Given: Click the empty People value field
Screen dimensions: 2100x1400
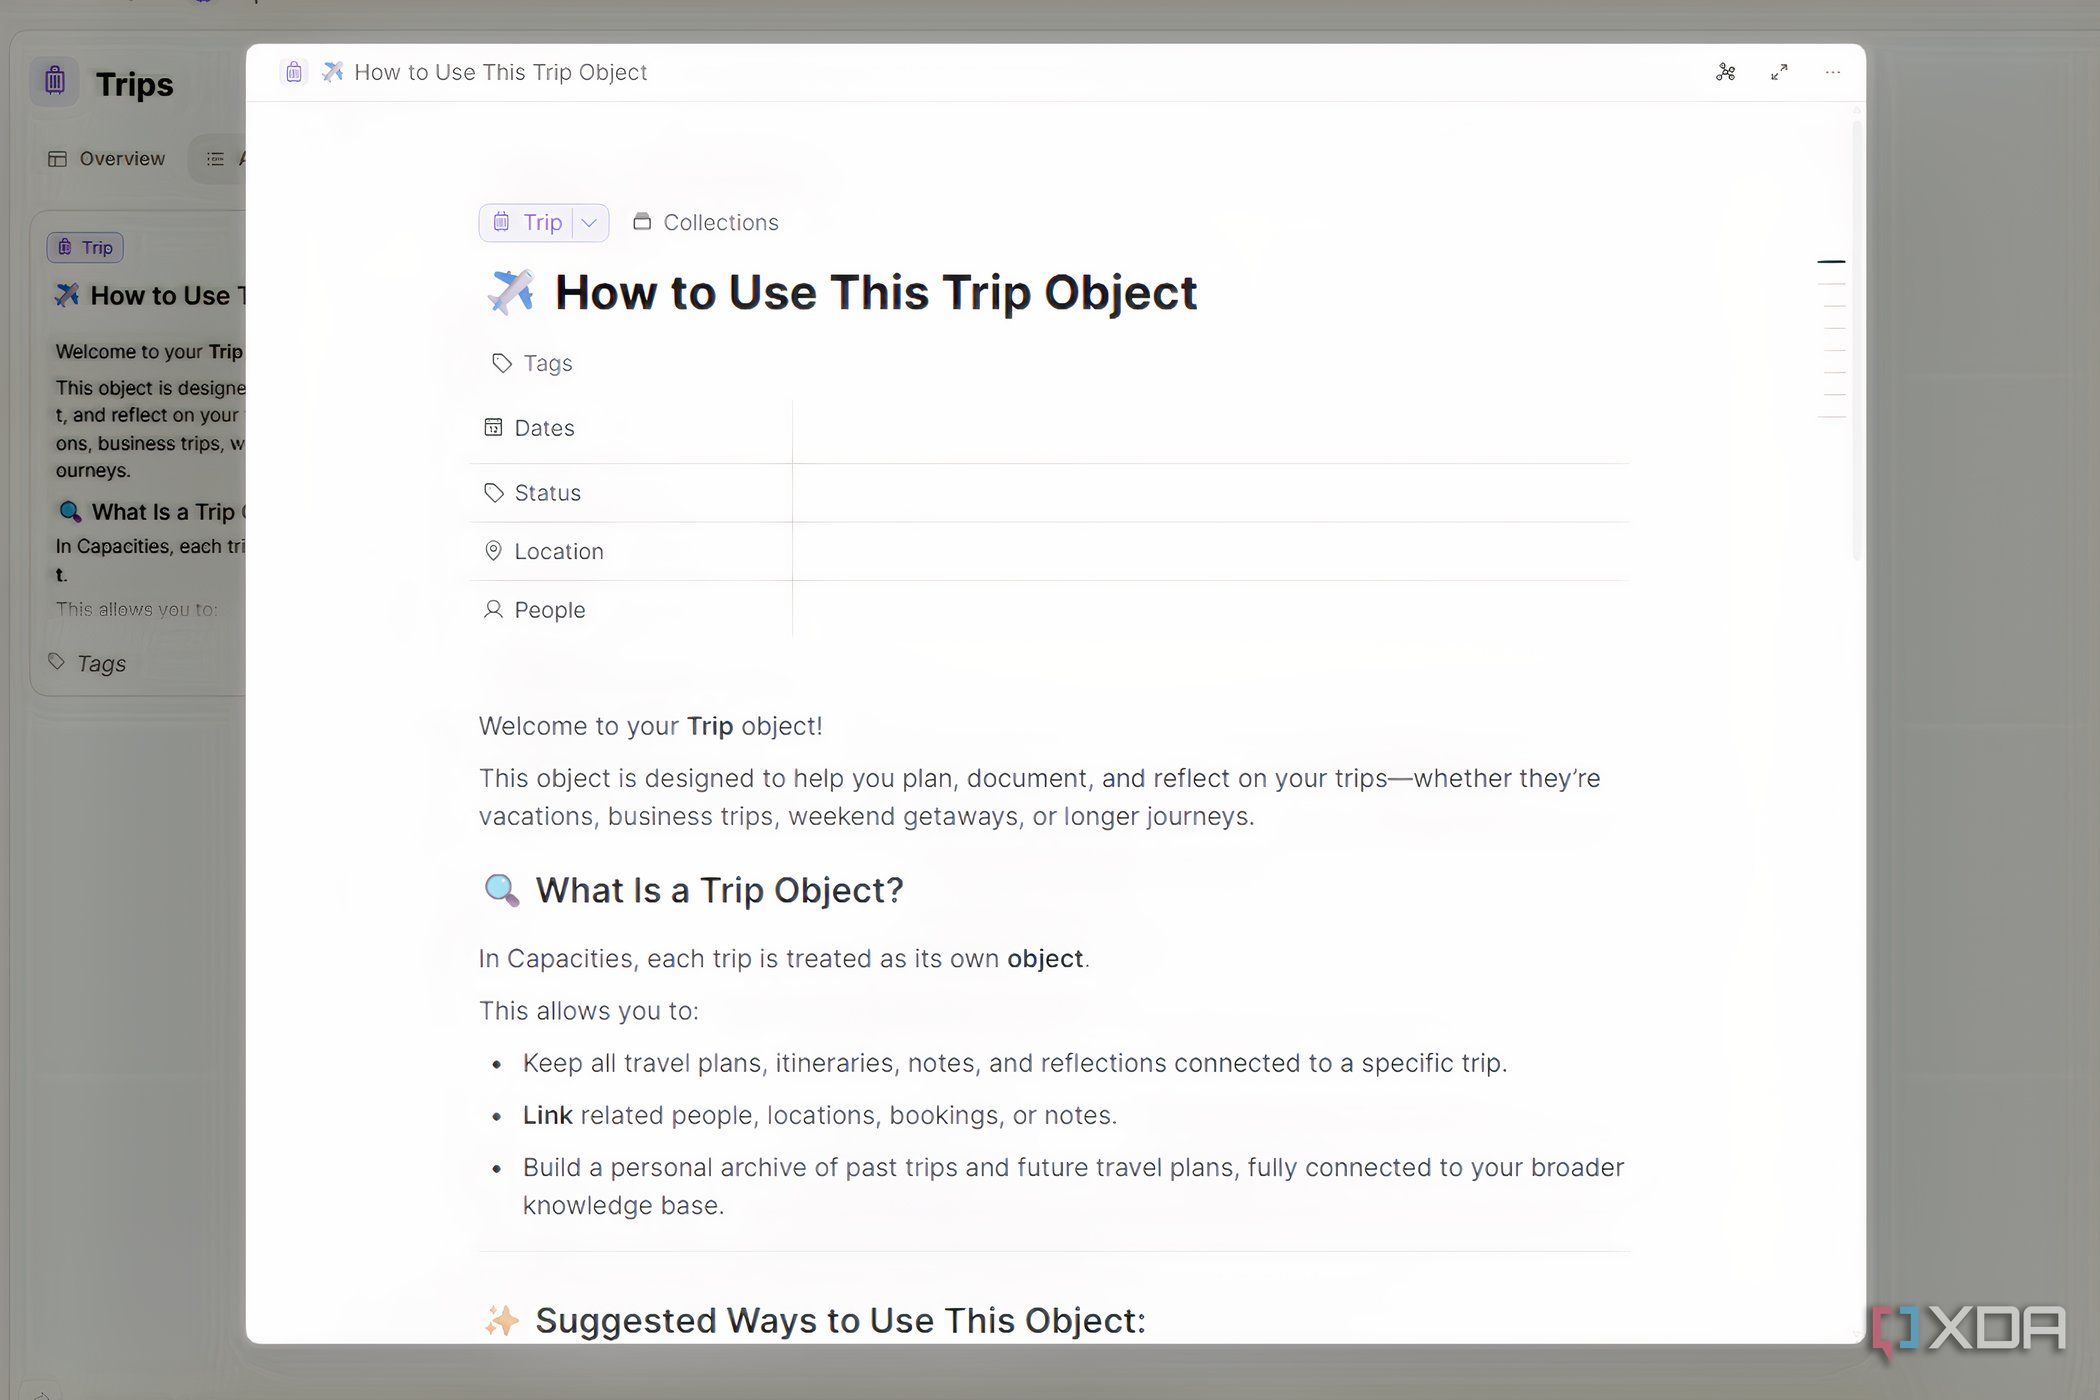Looking at the screenshot, I should coord(1211,609).
